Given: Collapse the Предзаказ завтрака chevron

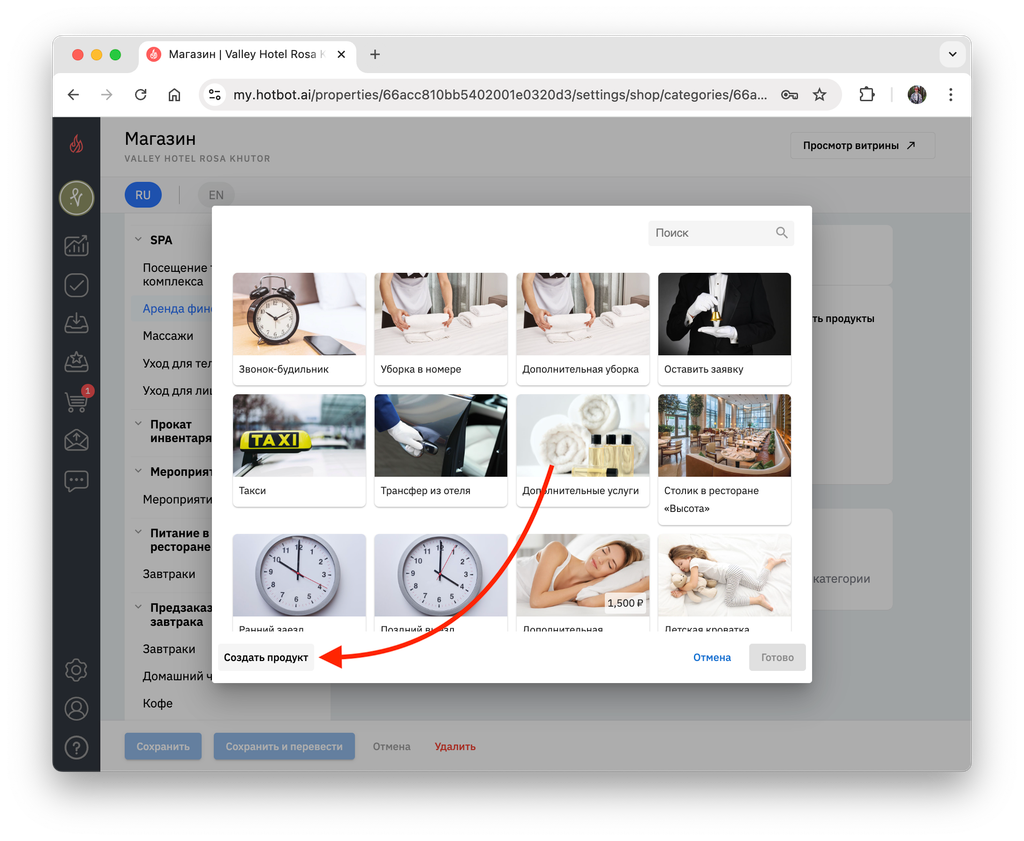Looking at the screenshot, I should tap(138, 607).
